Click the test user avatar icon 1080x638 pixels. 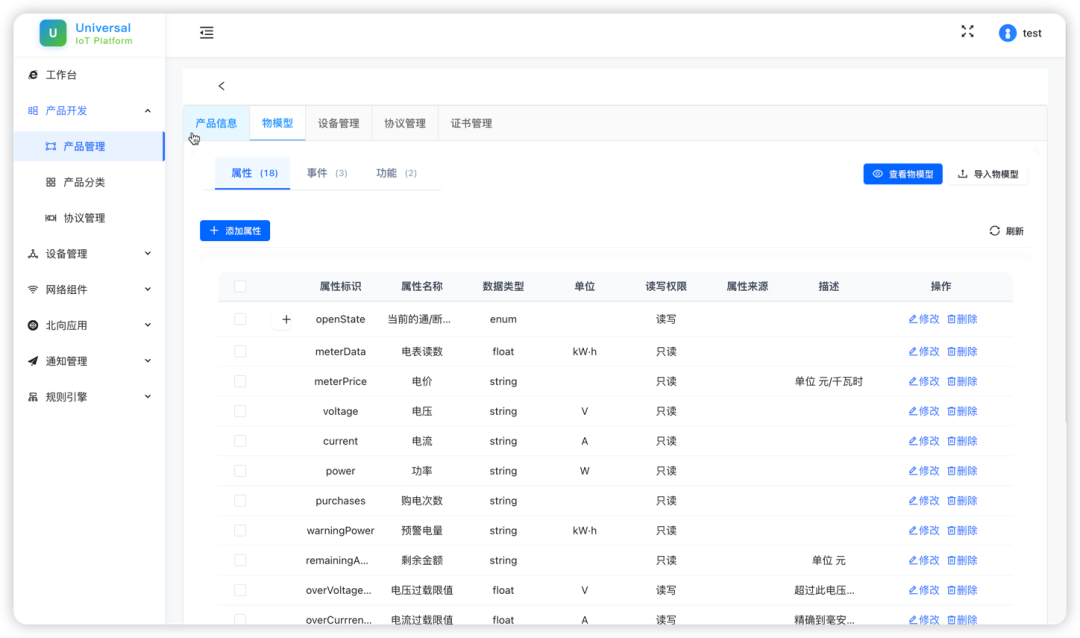pos(1007,33)
